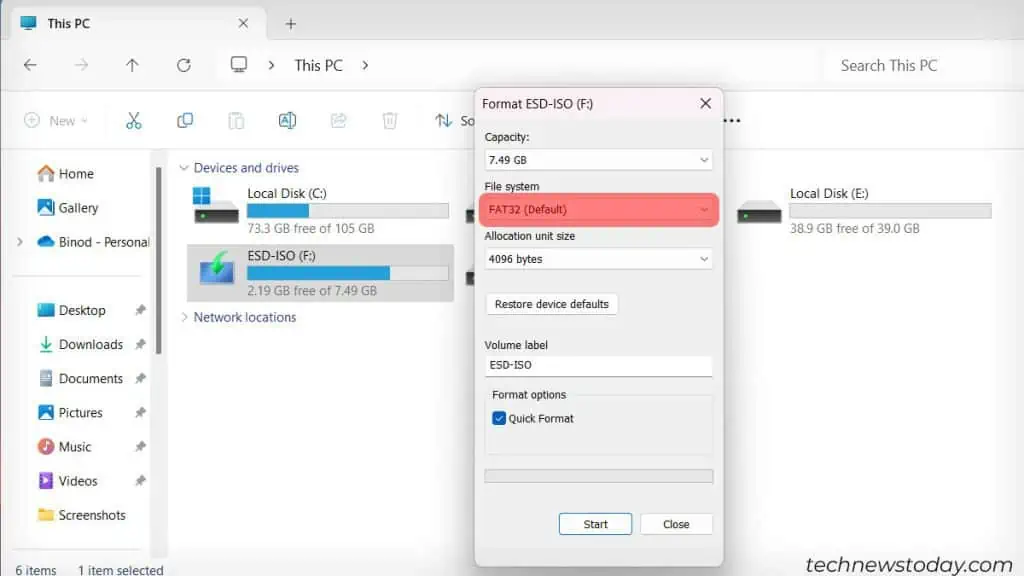
Task: Unpin Documents using its pin icon
Action: [x=140, y=378]
